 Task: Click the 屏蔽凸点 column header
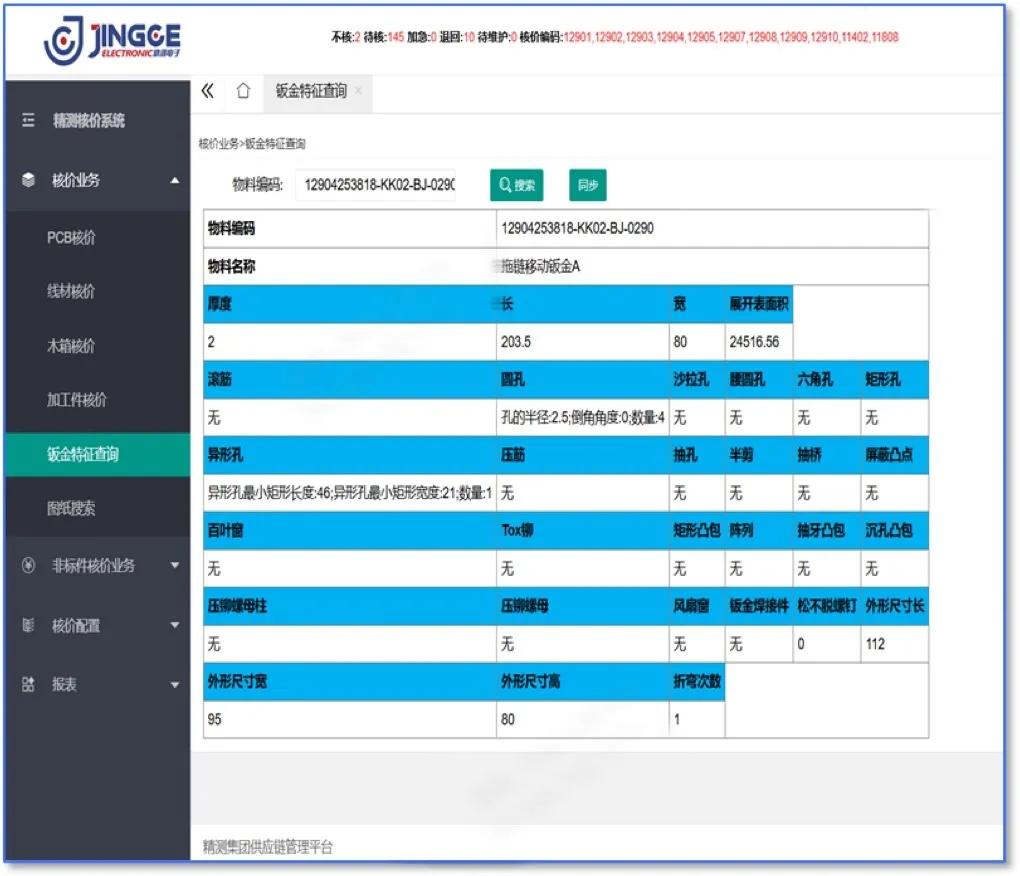(x=894, y=455)
